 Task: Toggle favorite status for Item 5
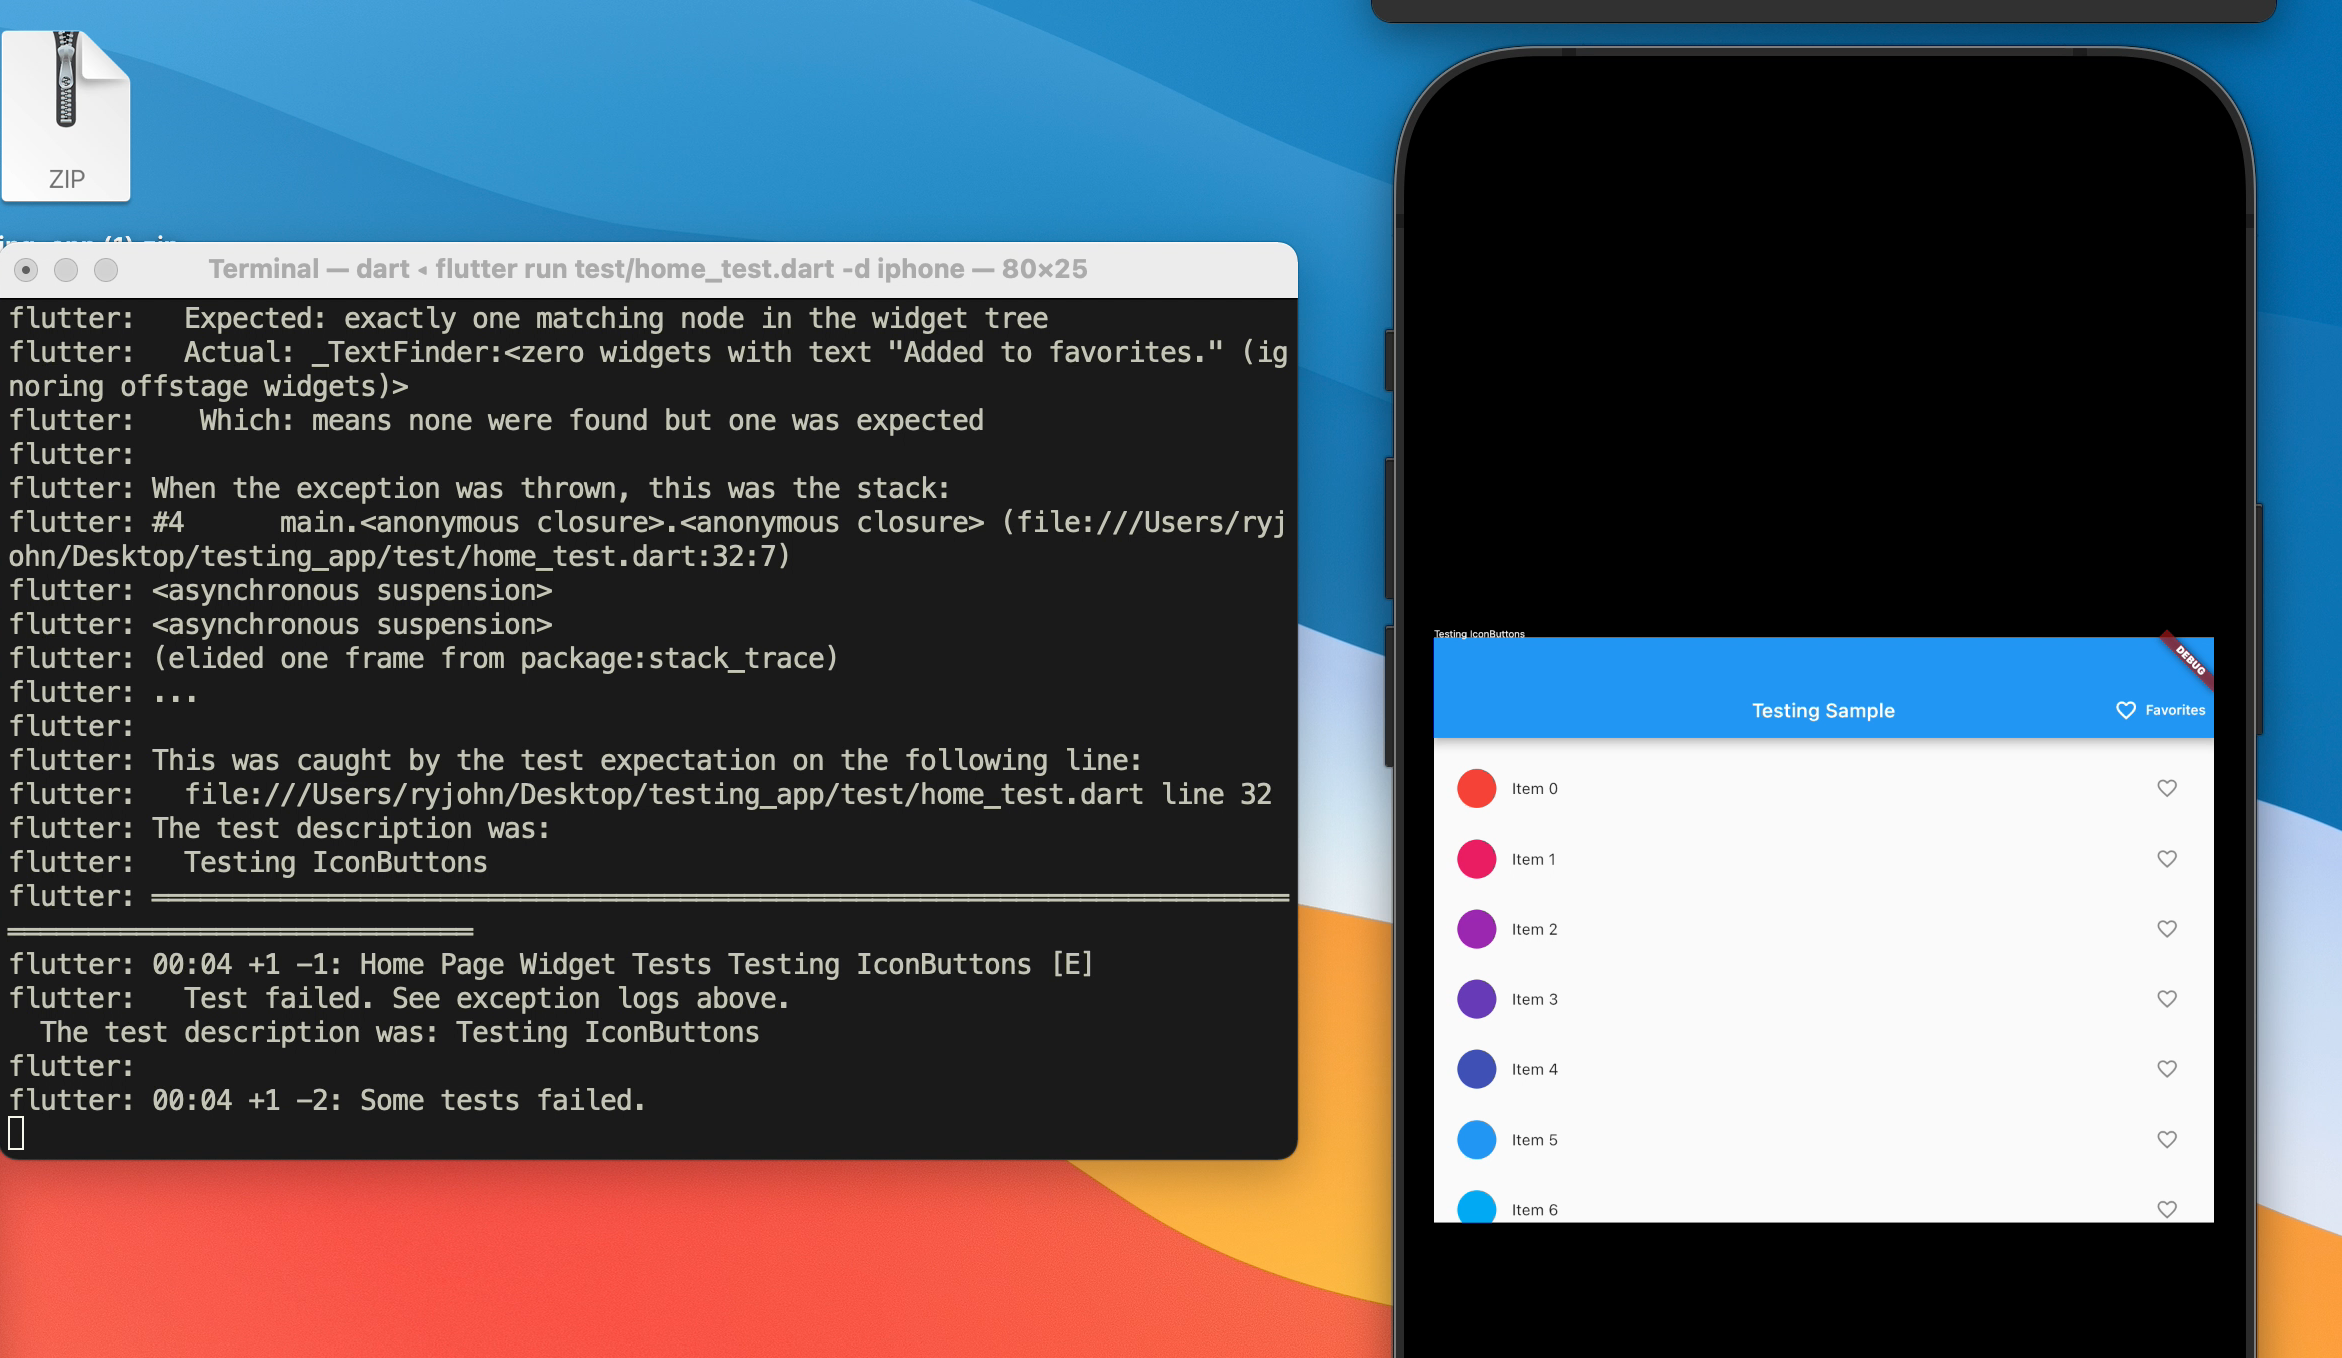pos(2167,1140)
